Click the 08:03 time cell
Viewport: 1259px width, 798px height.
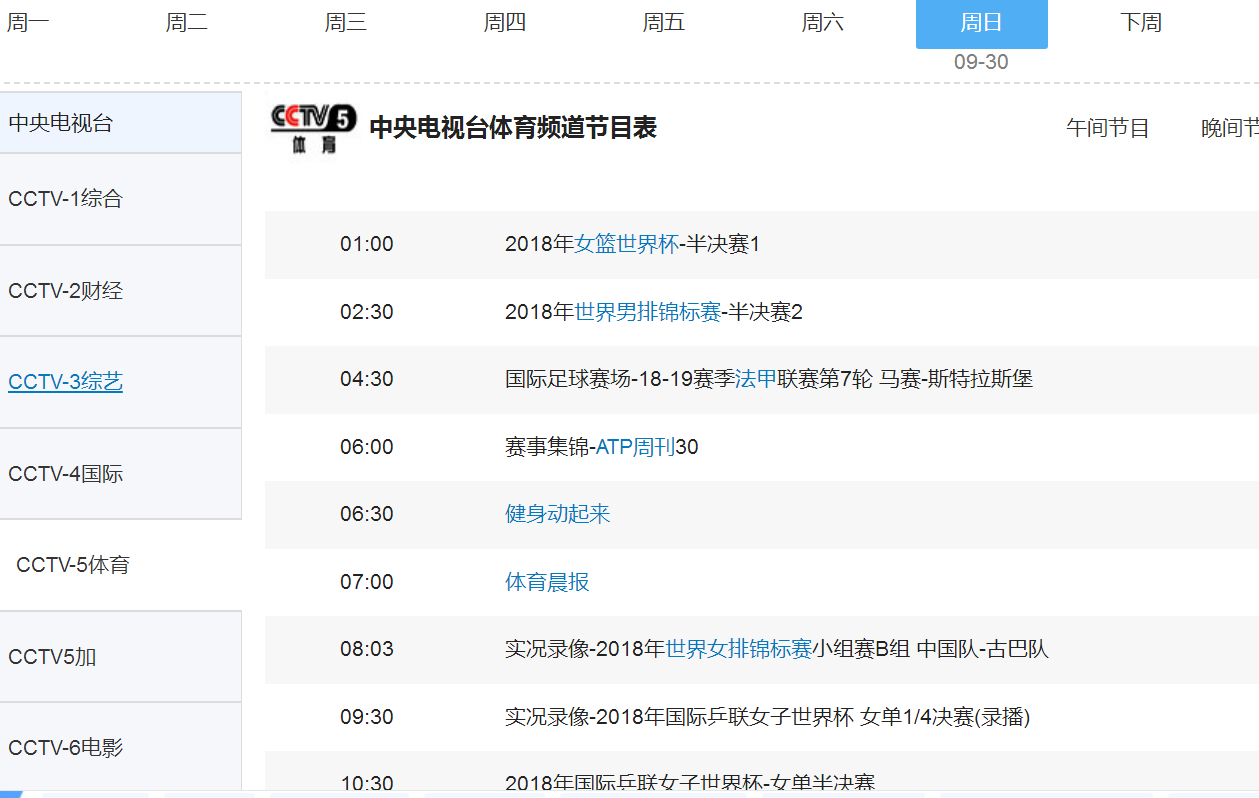[367, 649]
